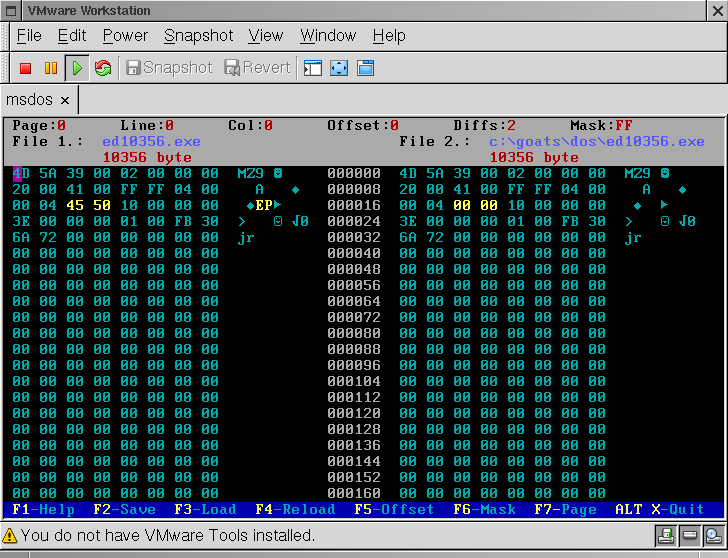Pause the VM with the suspend icon
Image resolution: width=728 pixels, height=558 pixels.
point(51,68)
